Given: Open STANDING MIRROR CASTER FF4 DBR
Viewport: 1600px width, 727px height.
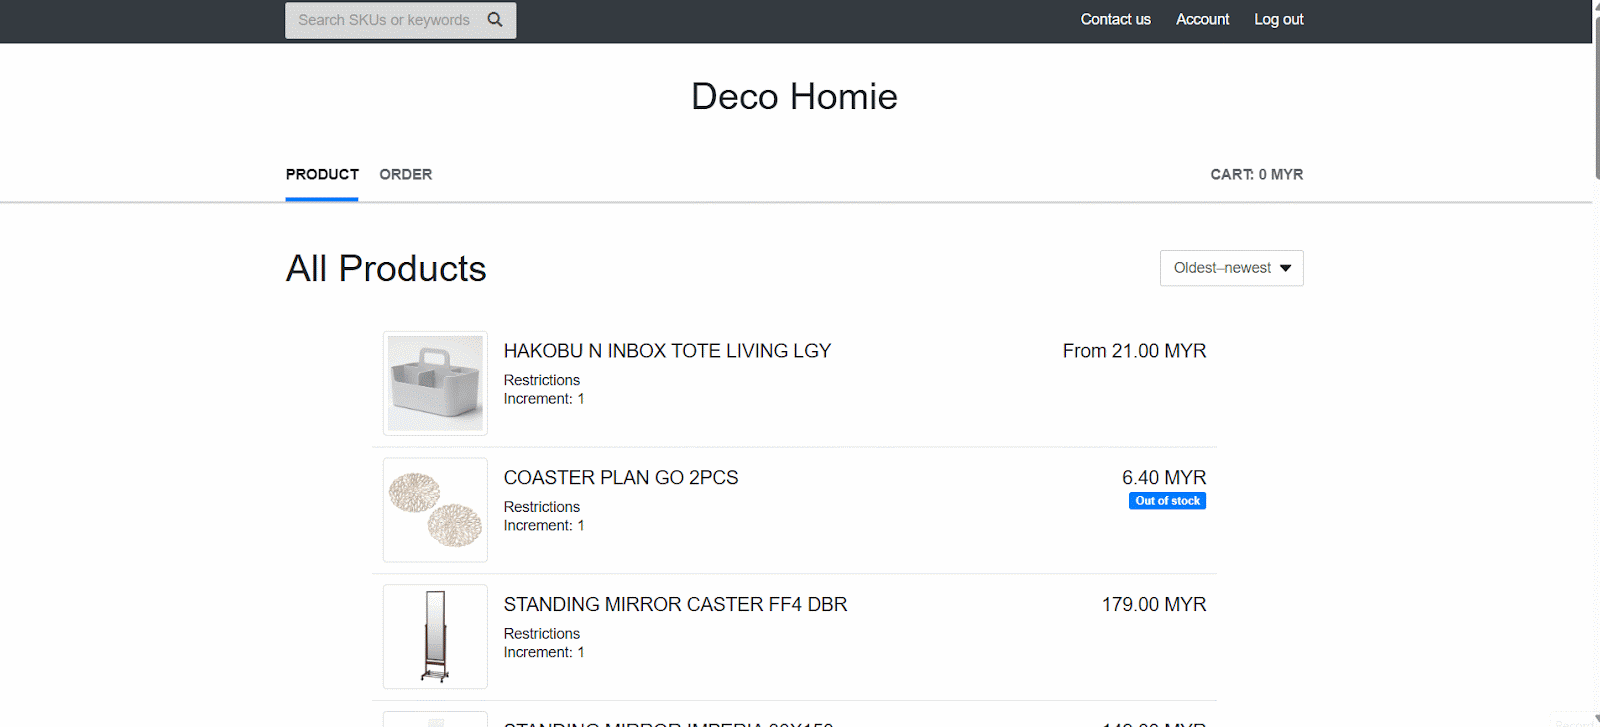Looking at the screenshot, I should [x=675, y=605].
